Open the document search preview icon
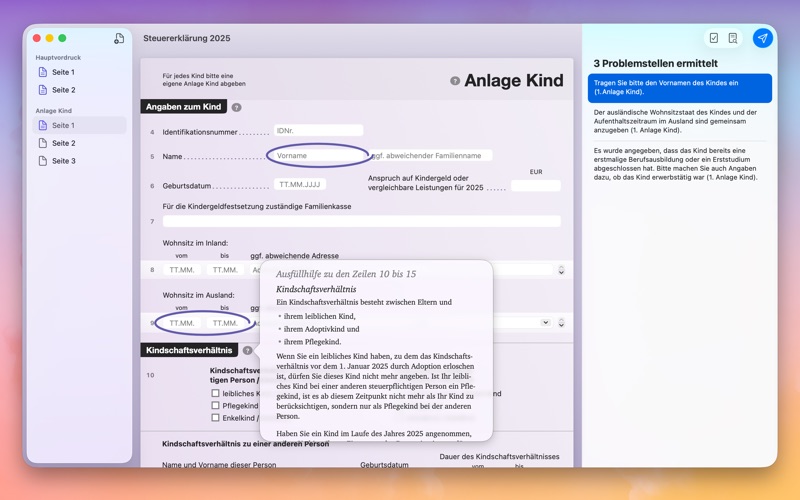Viewport: 800px width, 500px height. [733, 38]
